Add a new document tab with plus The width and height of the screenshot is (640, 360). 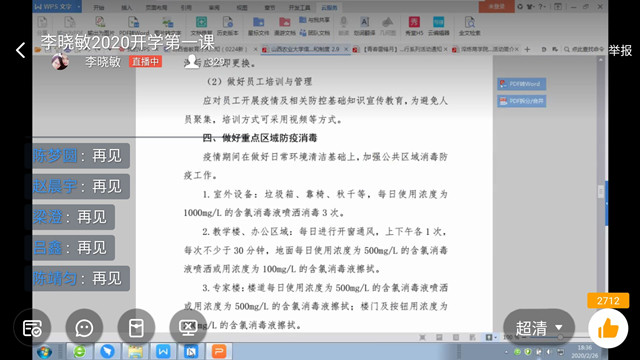[527, 49]
